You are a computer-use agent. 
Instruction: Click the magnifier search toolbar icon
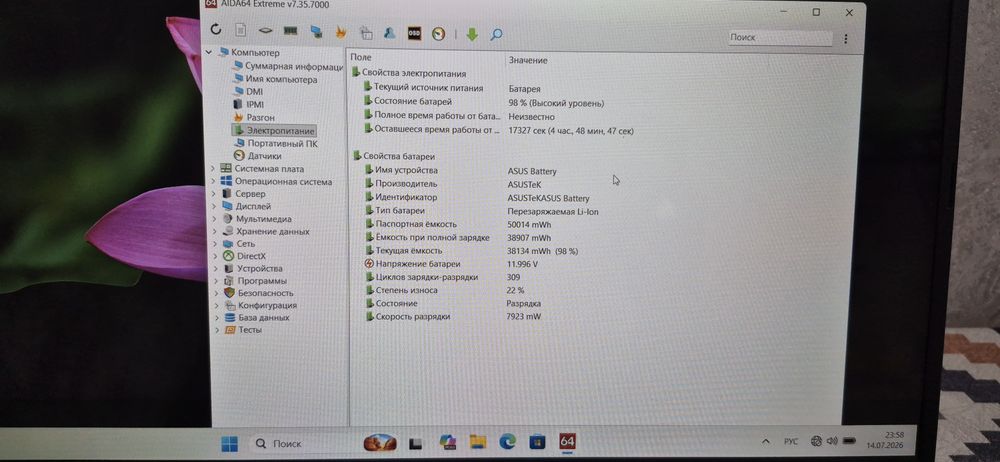(496, 34)
